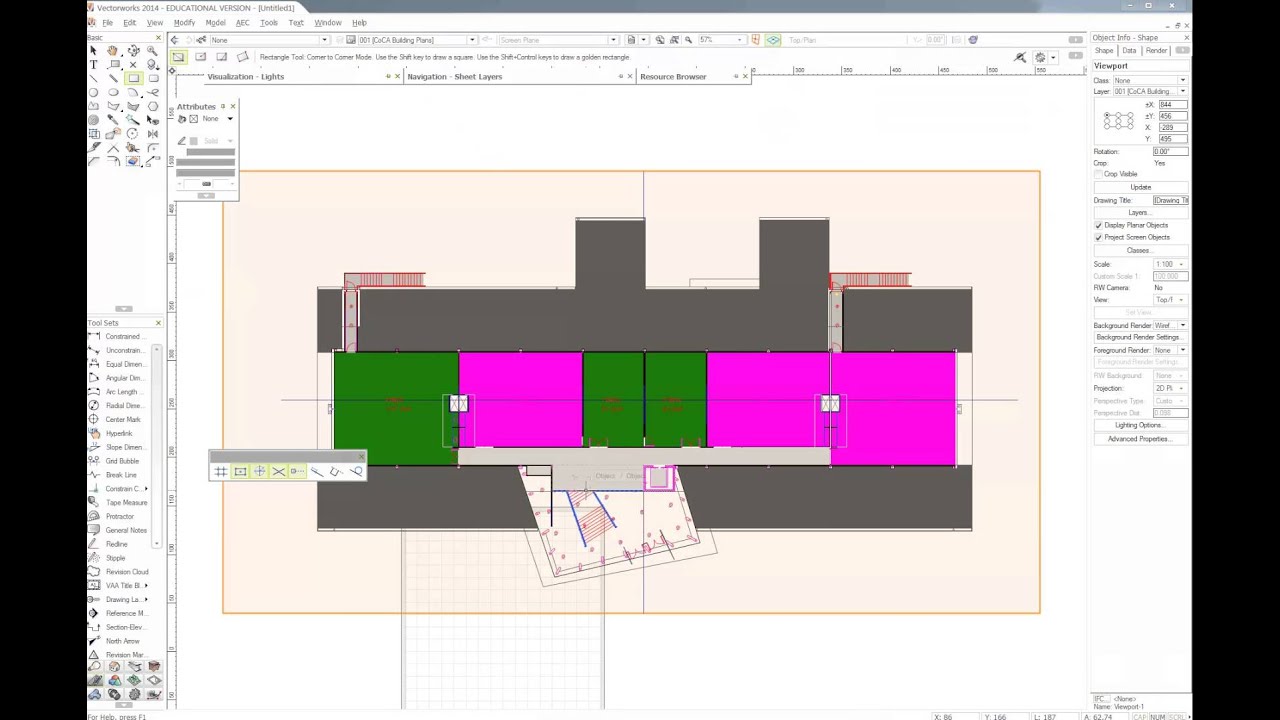Click the Layers... button
This screenshot has height=720, width=1280.
pyautogui.click(x=1140, y=212)
